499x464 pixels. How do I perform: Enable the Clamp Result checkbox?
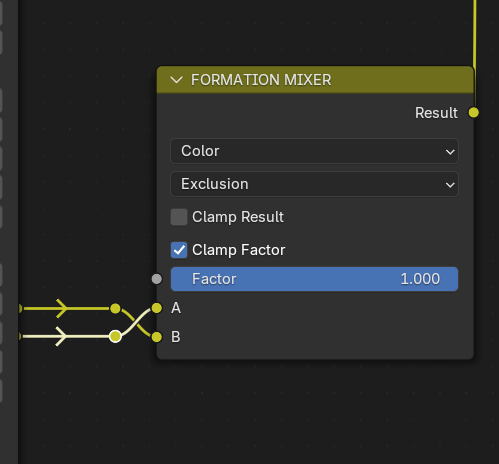(179, 217)
